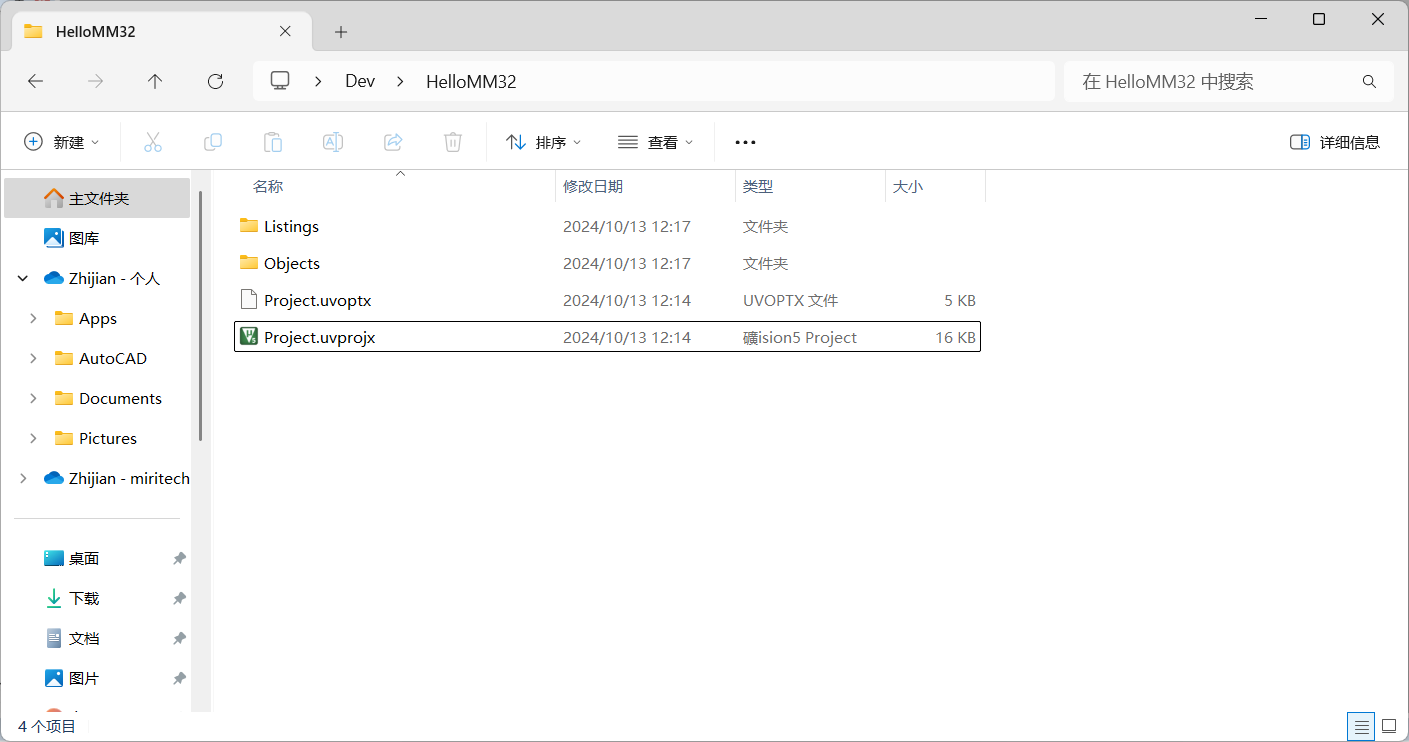Switch to details list view layout
The width and height of the screenshot is (1409, 742).
coord(1360,726)
